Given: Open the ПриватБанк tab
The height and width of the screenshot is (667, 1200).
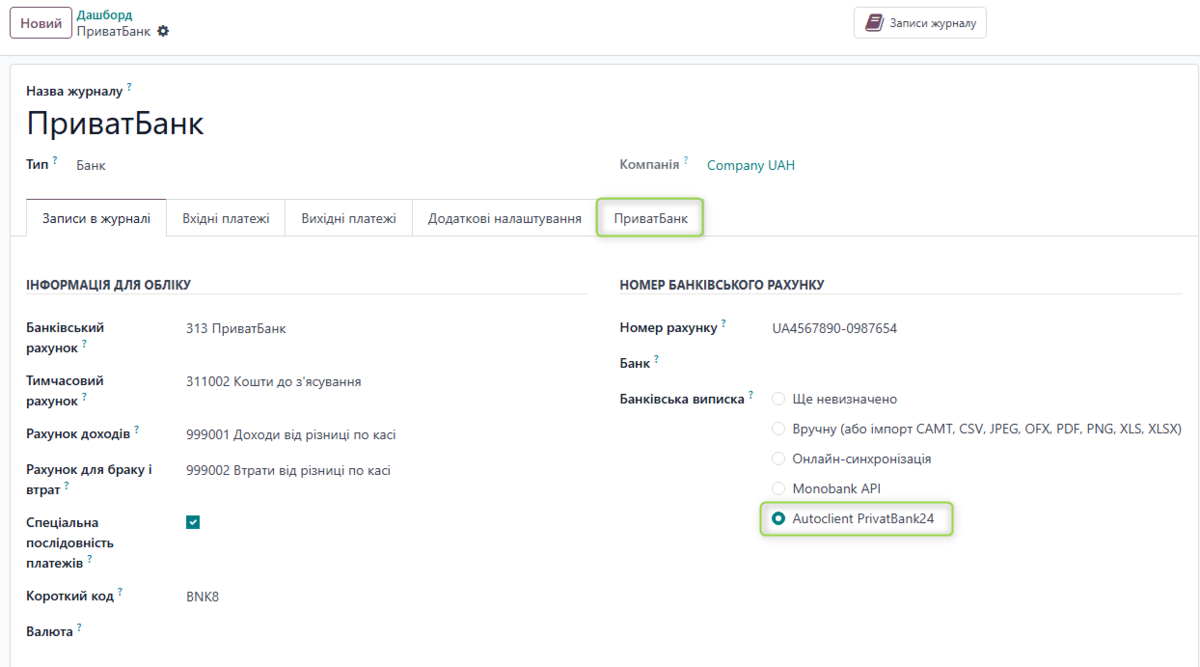Looking at the screenshot, I should [651, 218].
